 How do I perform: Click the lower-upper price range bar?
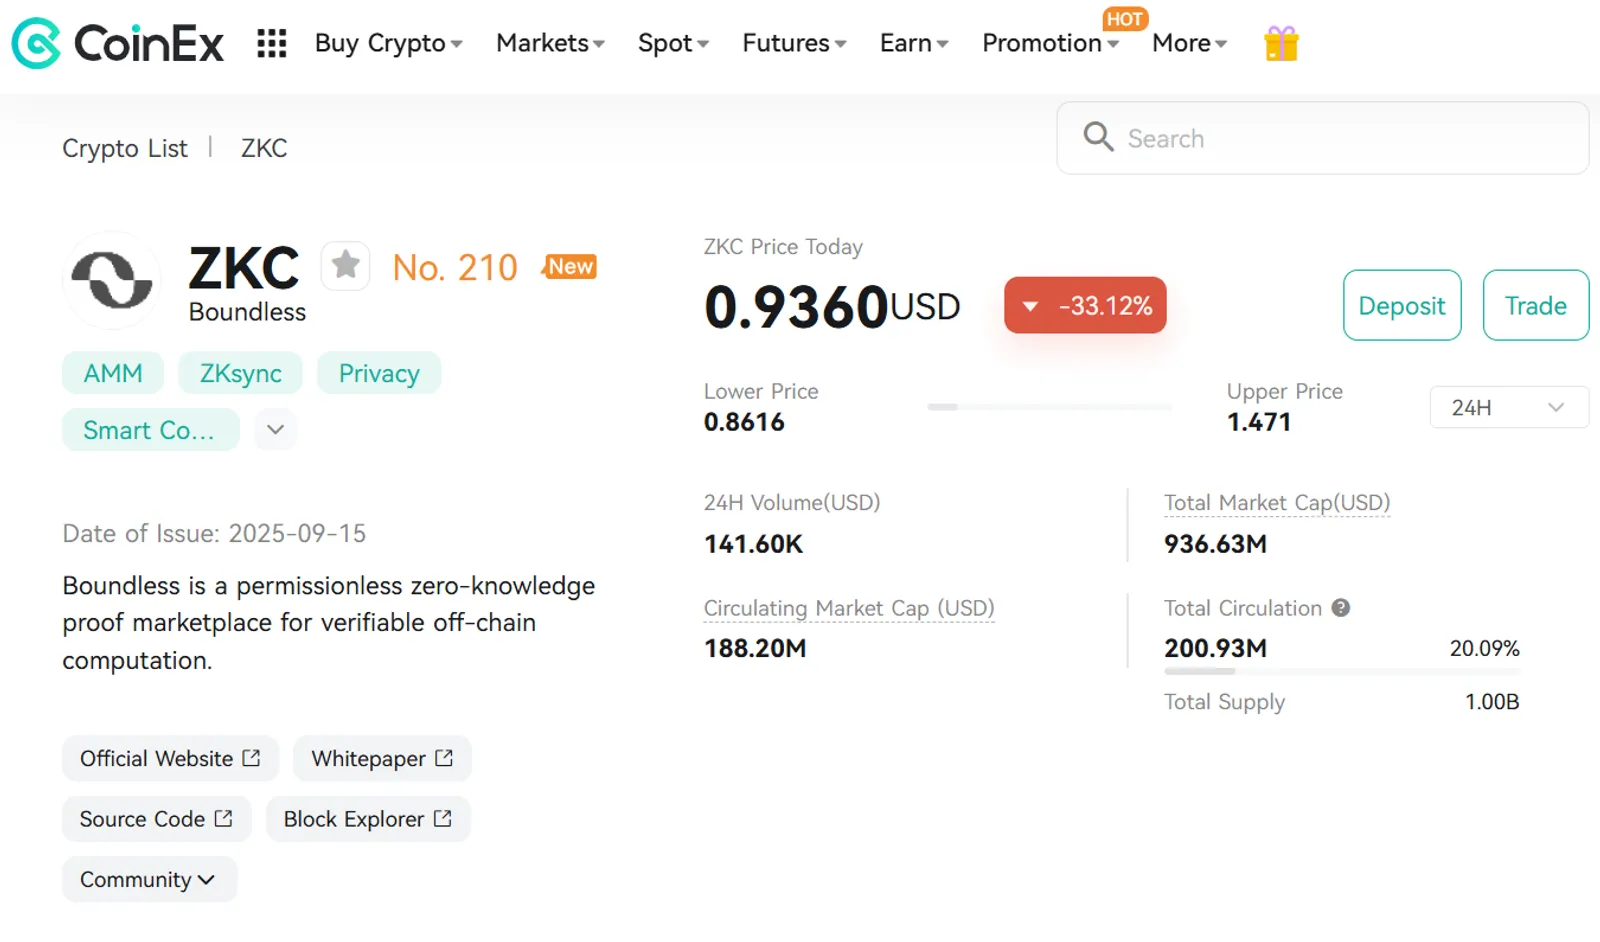(x=1050, y=407)
